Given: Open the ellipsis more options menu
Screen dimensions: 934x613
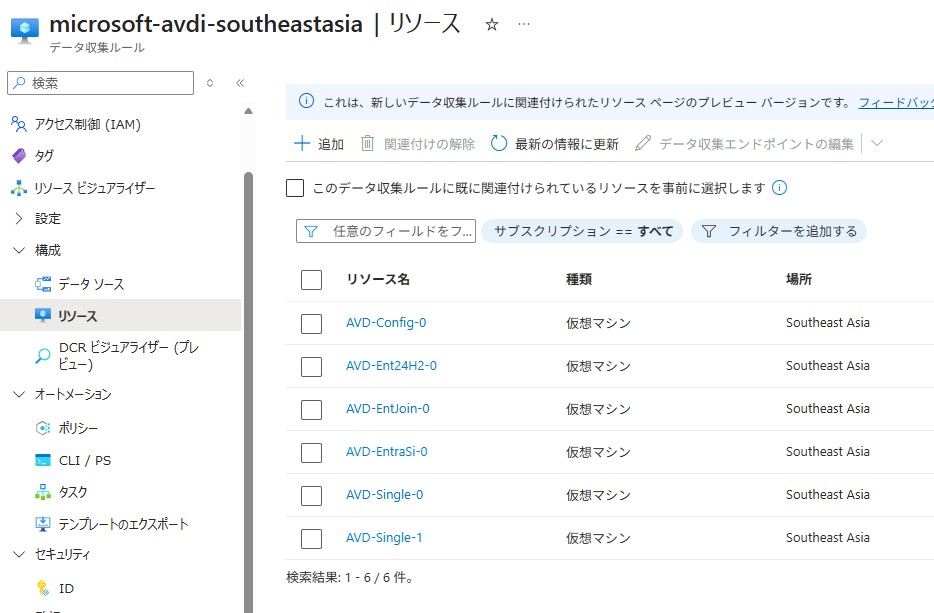Looking at the screenshot, I should [x=524, y=25].
